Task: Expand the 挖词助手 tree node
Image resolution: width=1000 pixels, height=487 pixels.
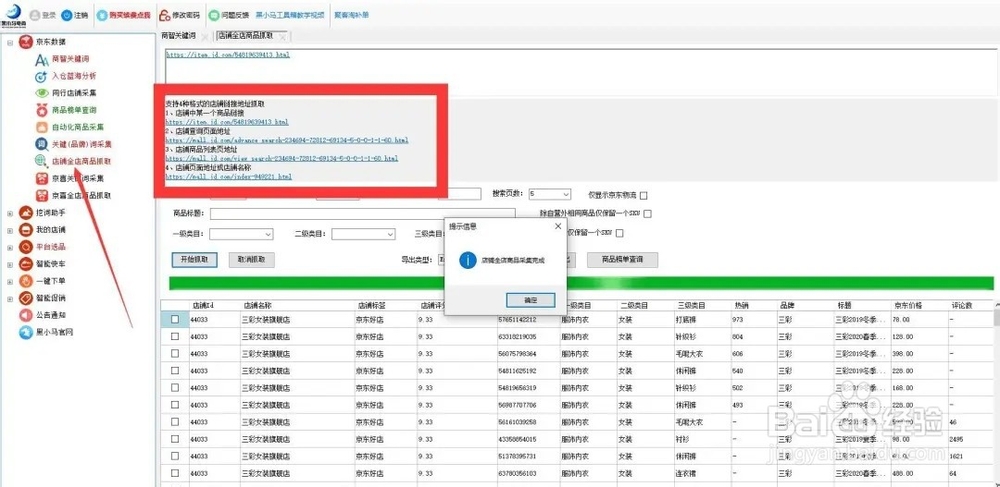Action: click(10, 213)
